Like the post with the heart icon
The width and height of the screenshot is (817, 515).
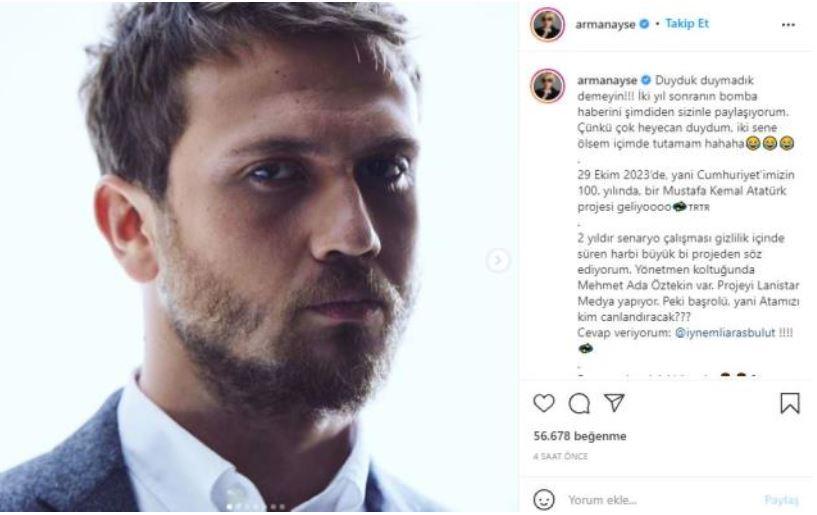544,403
